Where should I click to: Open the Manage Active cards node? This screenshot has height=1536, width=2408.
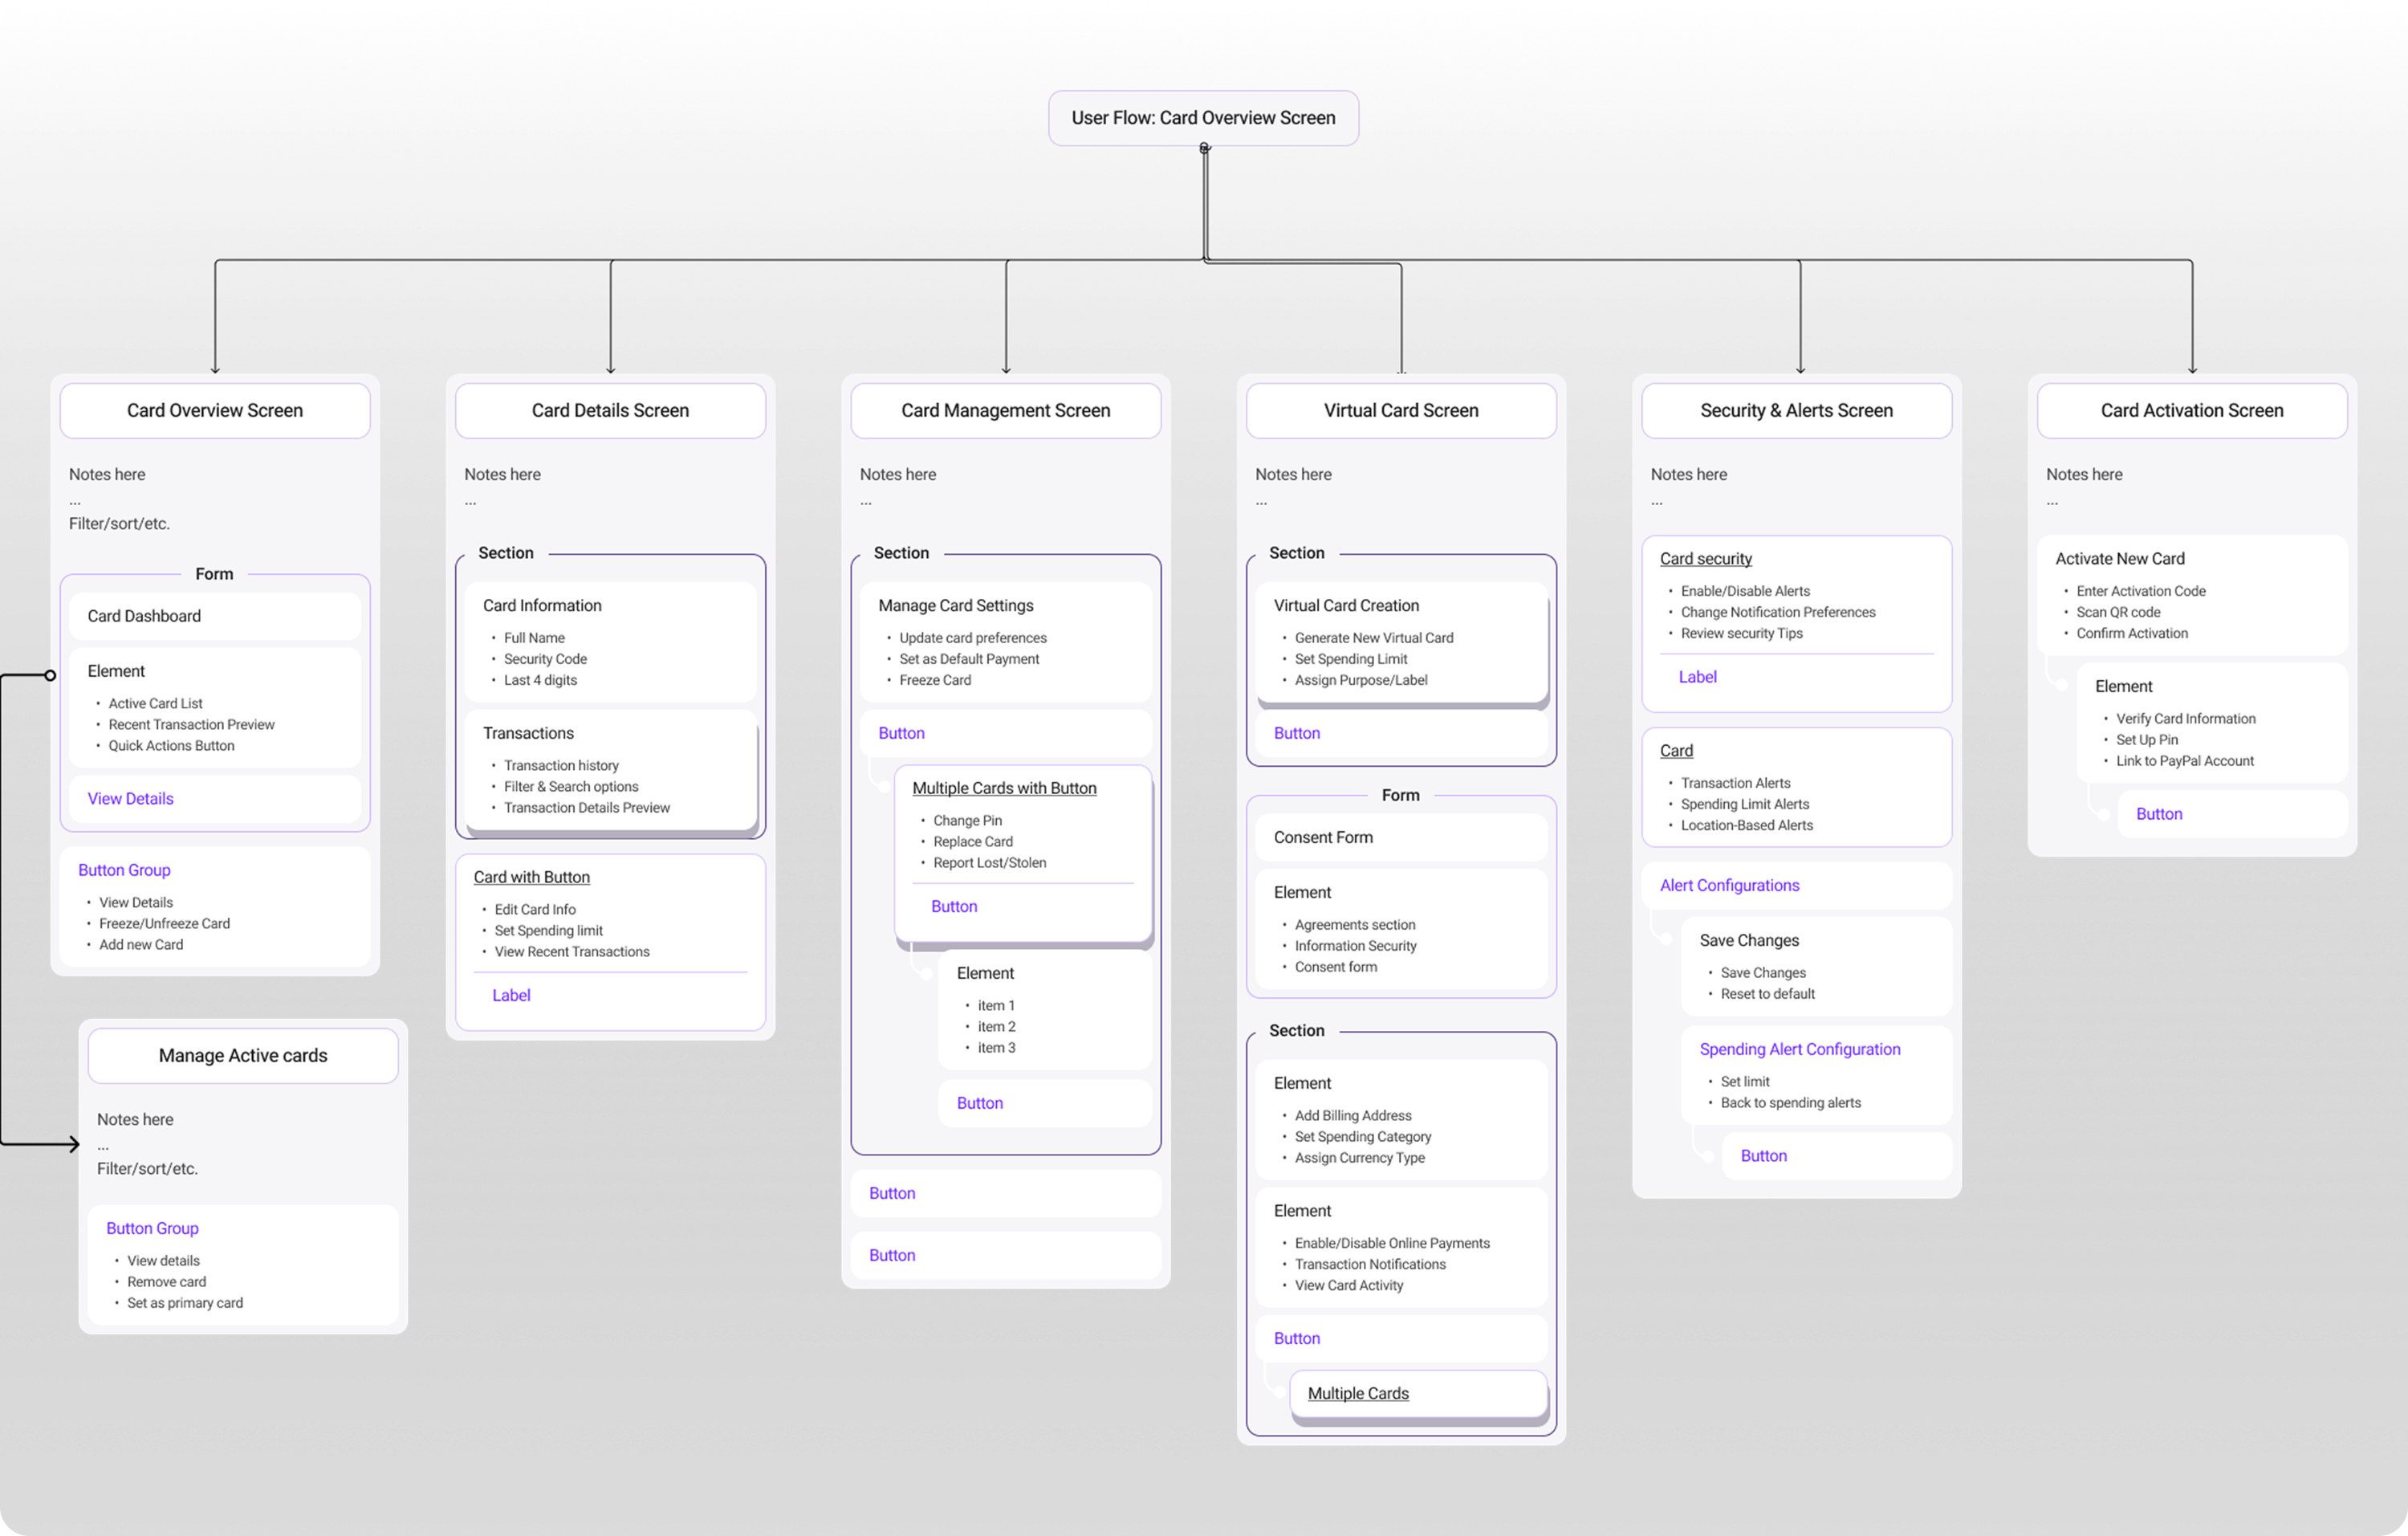click(x=242, y=1055)
